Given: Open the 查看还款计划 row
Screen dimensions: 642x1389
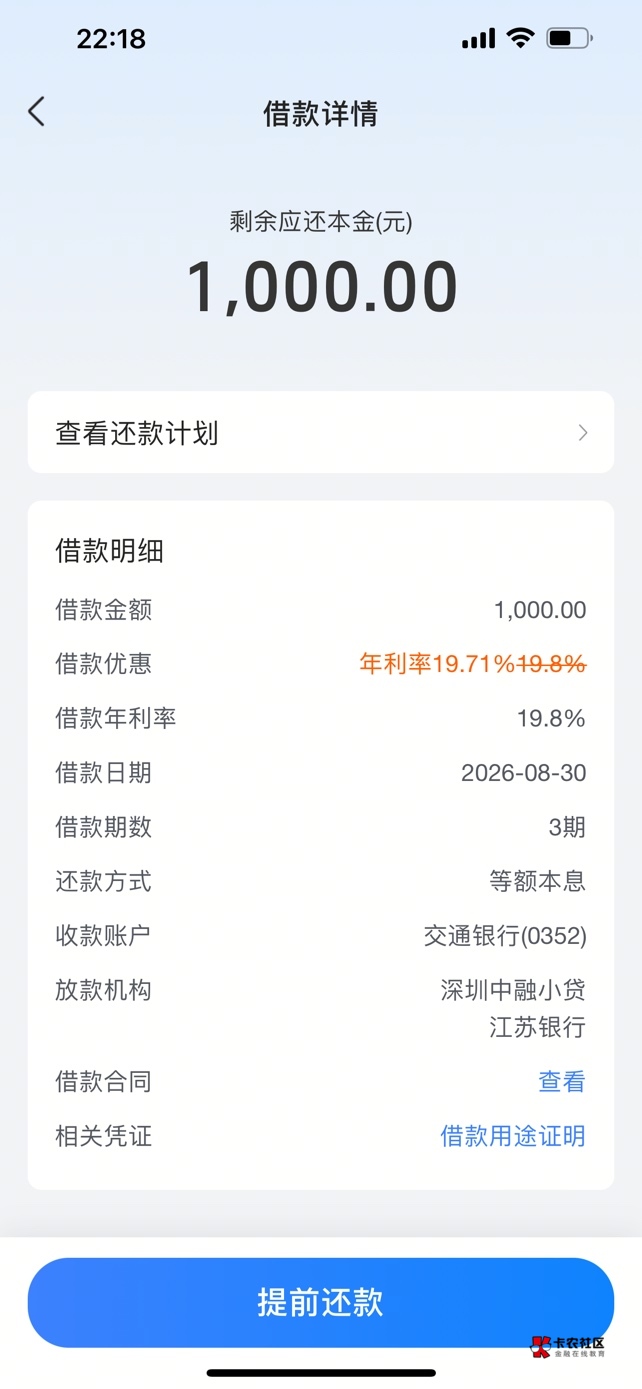Looking at the screenshot, I should click(x=321, y=432).
